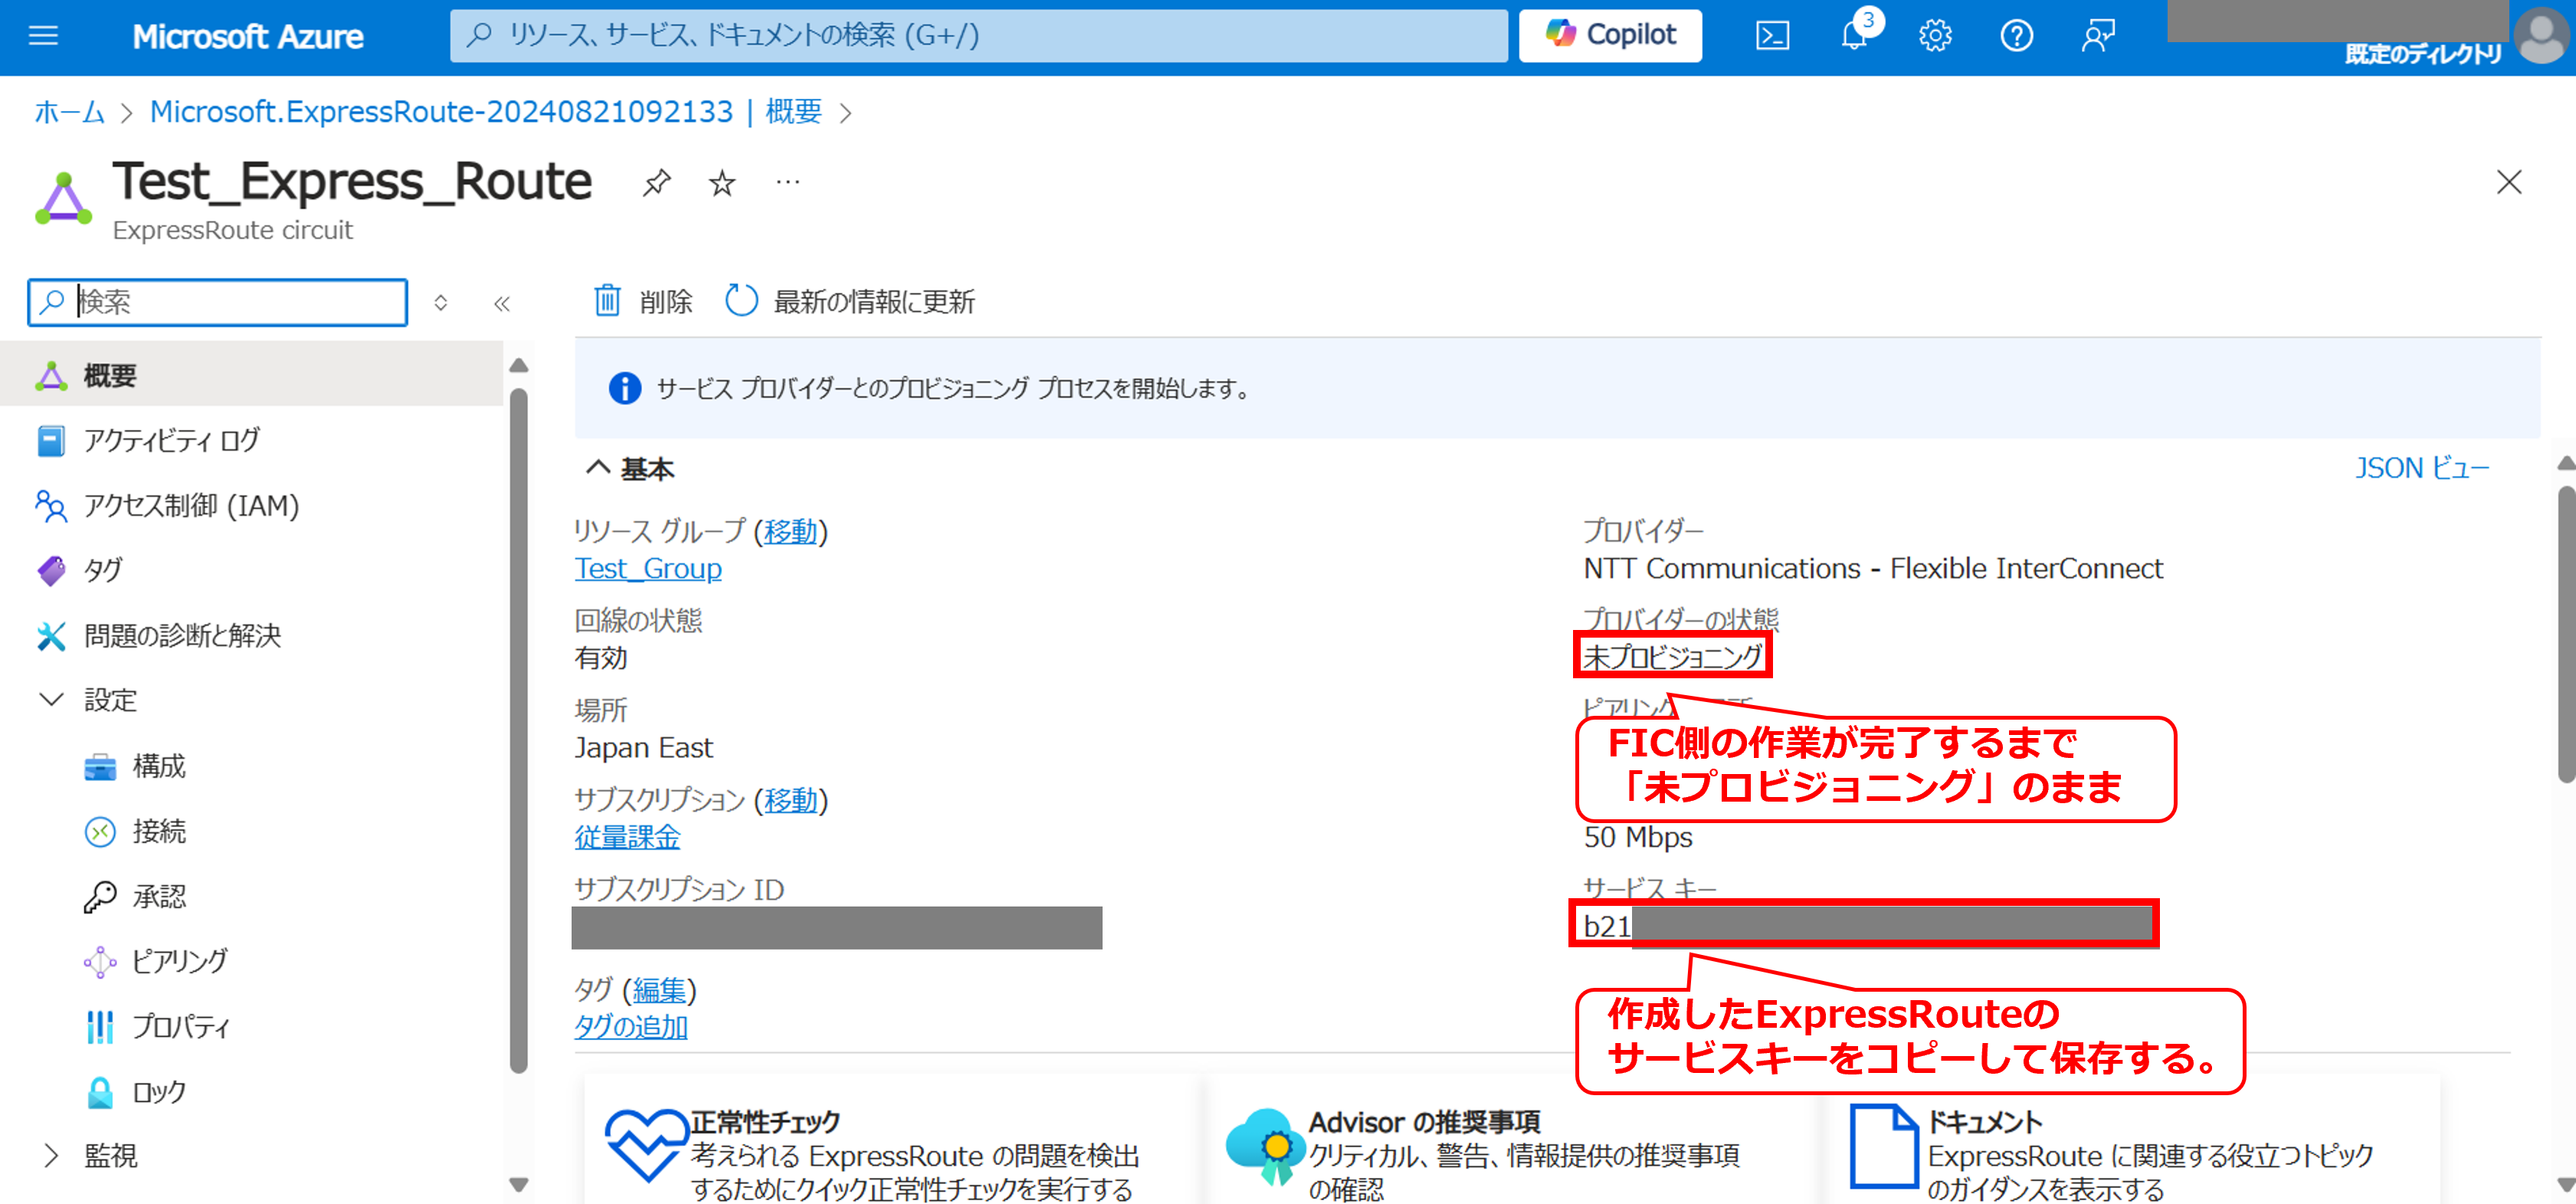Collapse the 設定 section in sidebar

51,699
